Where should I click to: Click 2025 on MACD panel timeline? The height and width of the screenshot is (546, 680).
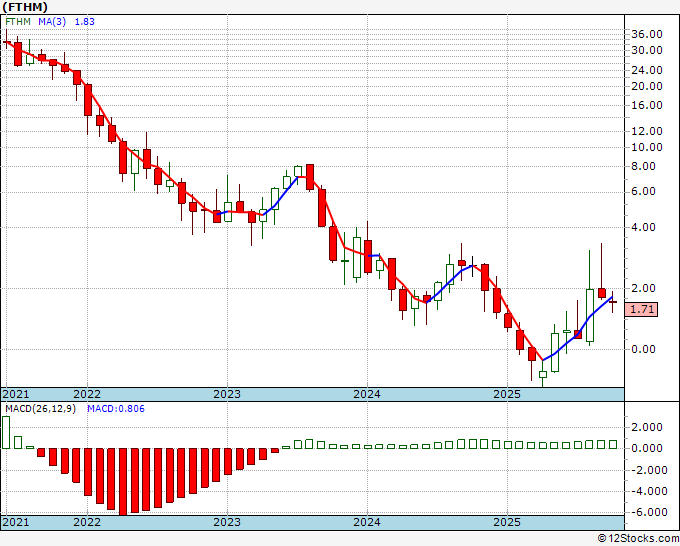coord(507,522)
